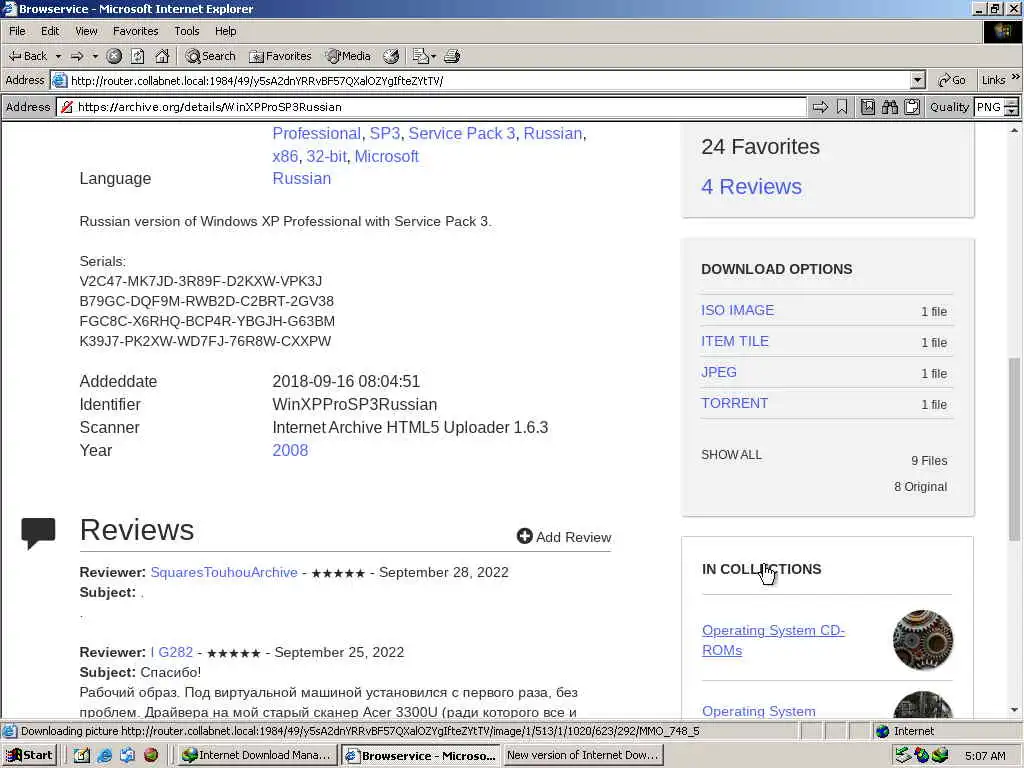Open the Edit menu
1024x768 pixels.
50,31
